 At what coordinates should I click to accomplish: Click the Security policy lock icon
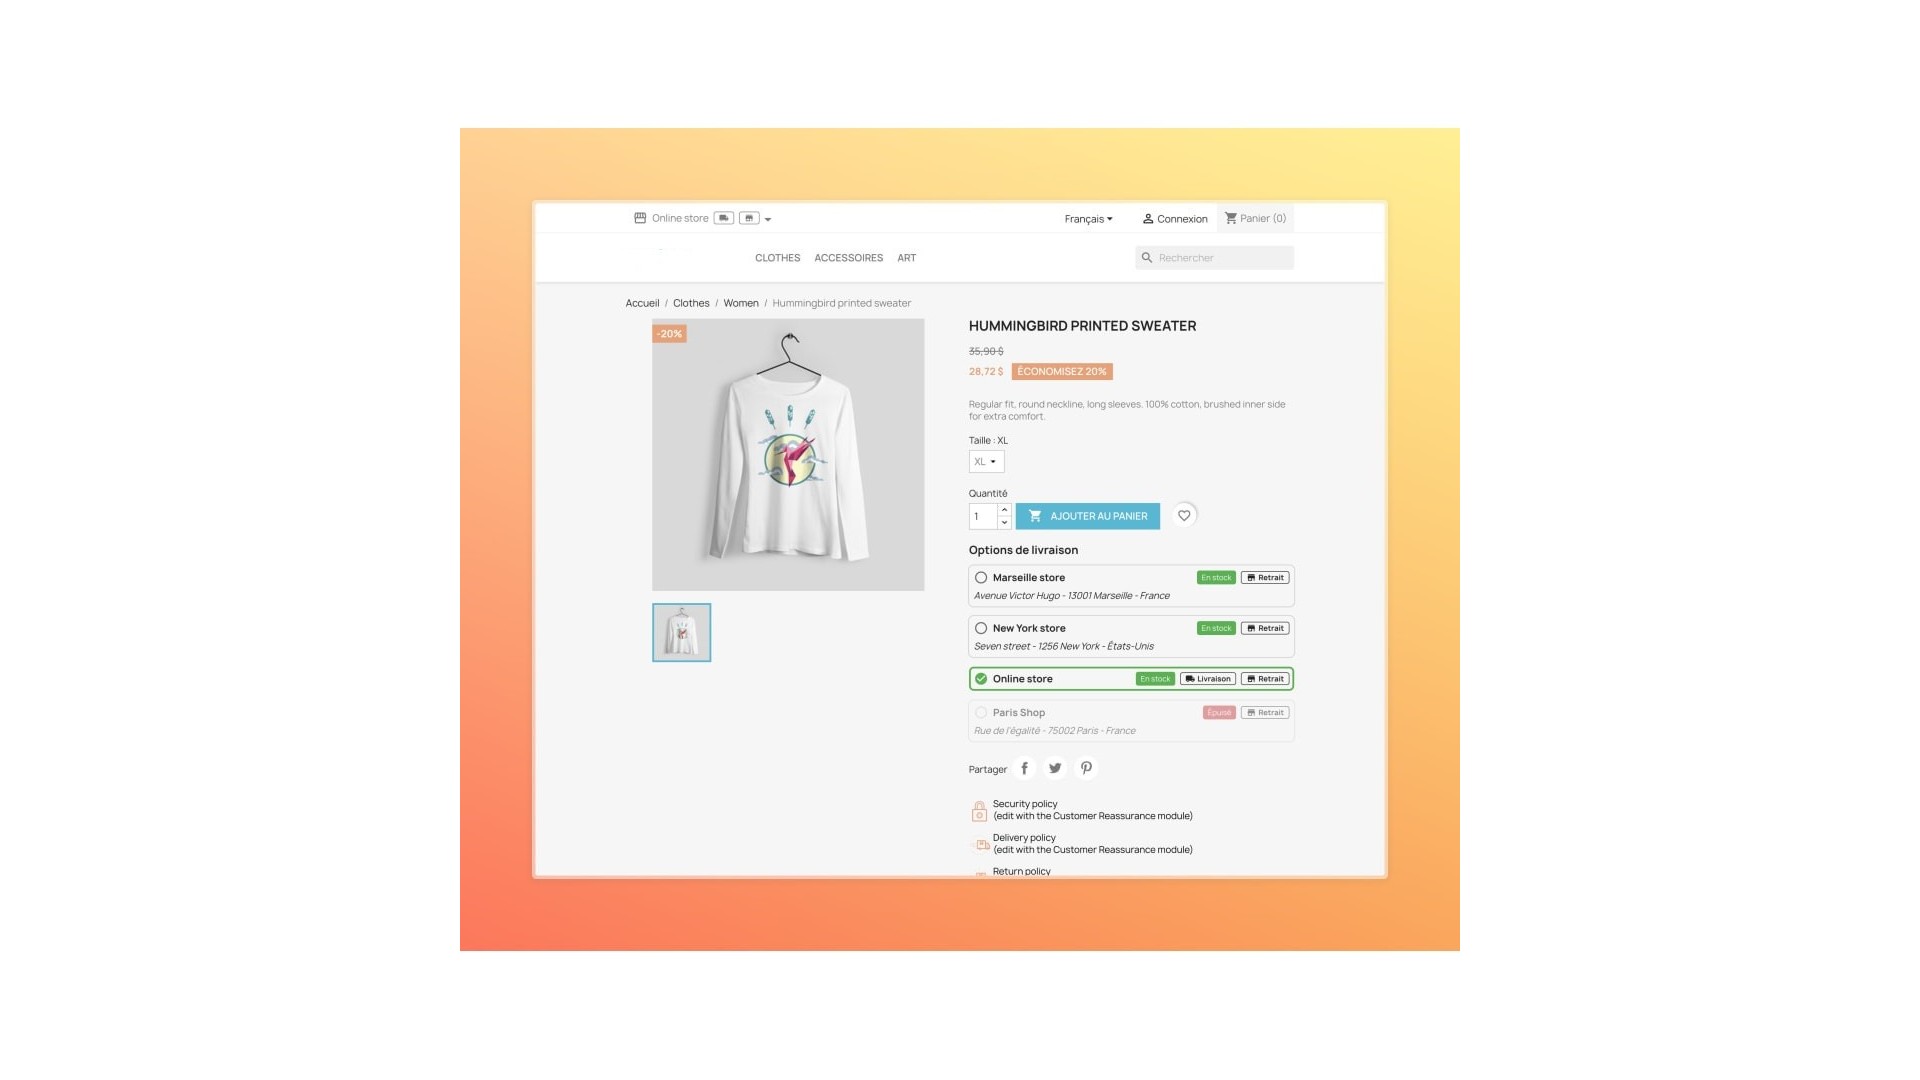pyautogui.click(x=979, y=811)
